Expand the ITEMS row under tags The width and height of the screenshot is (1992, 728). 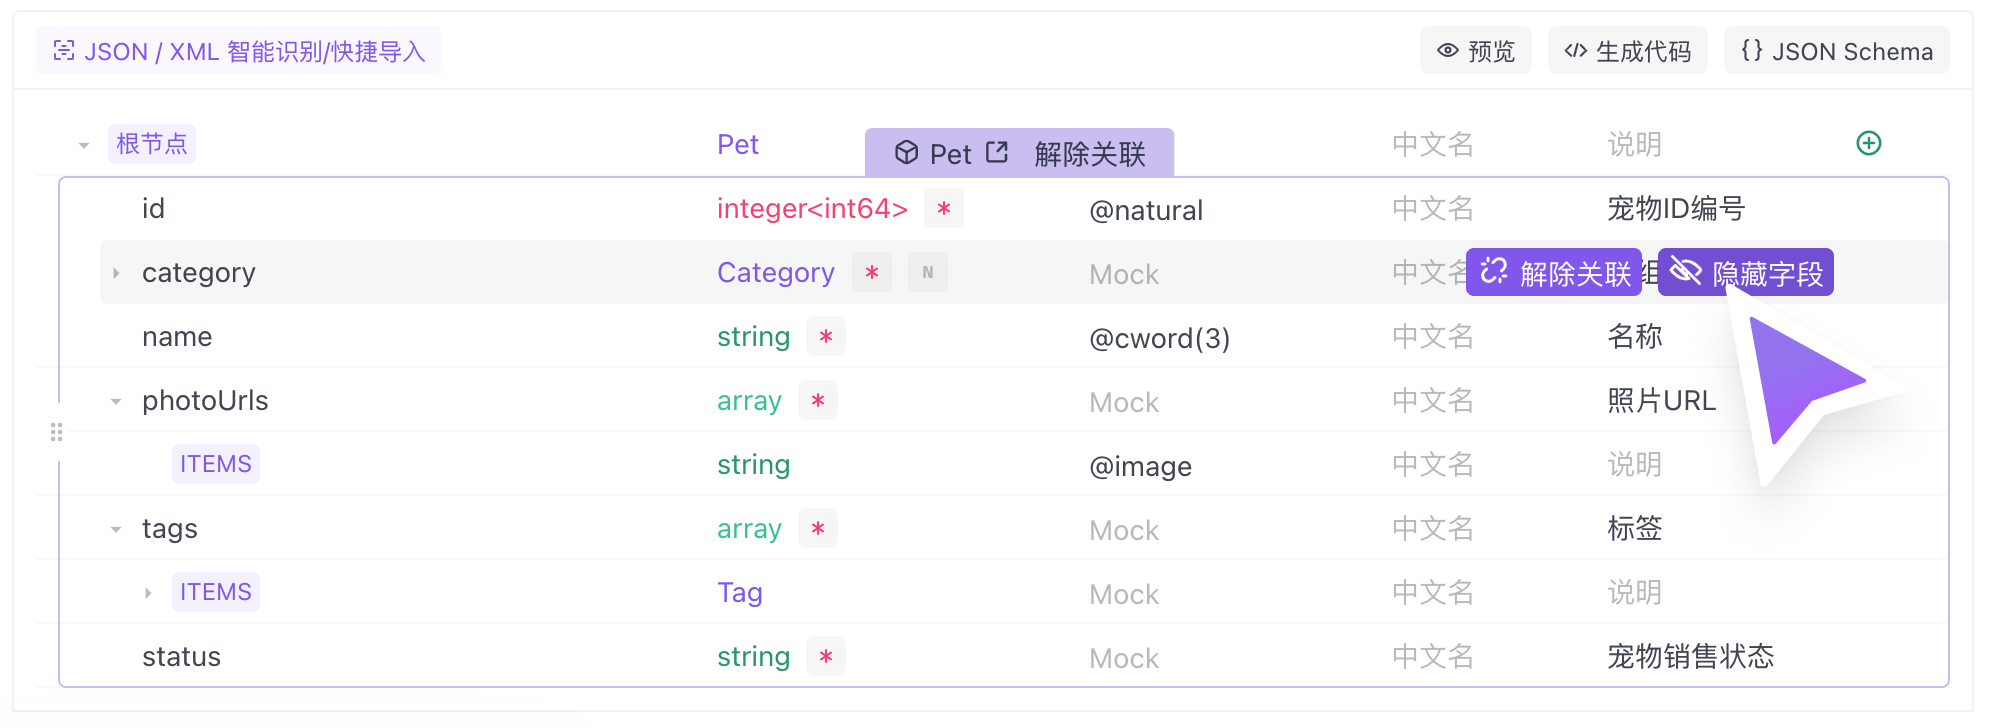tap(148, 593)
